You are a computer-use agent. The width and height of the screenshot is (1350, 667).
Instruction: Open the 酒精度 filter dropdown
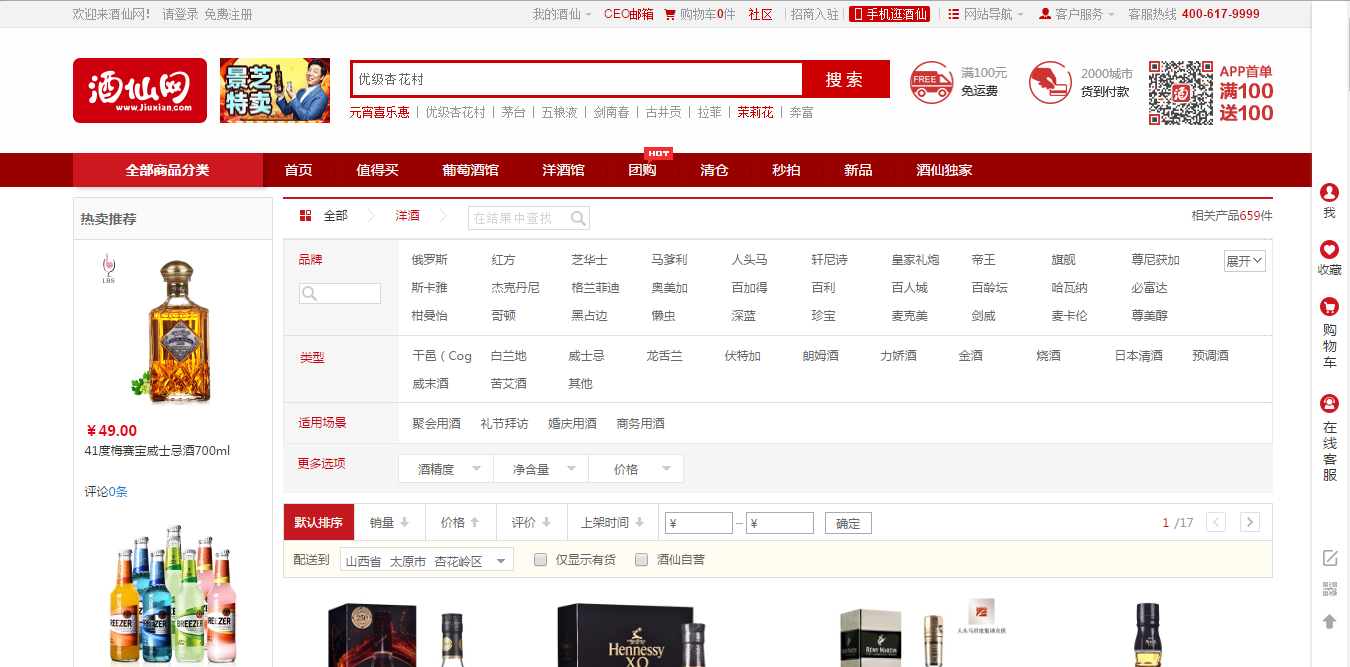pyautogui.click(x=445, y=469)
